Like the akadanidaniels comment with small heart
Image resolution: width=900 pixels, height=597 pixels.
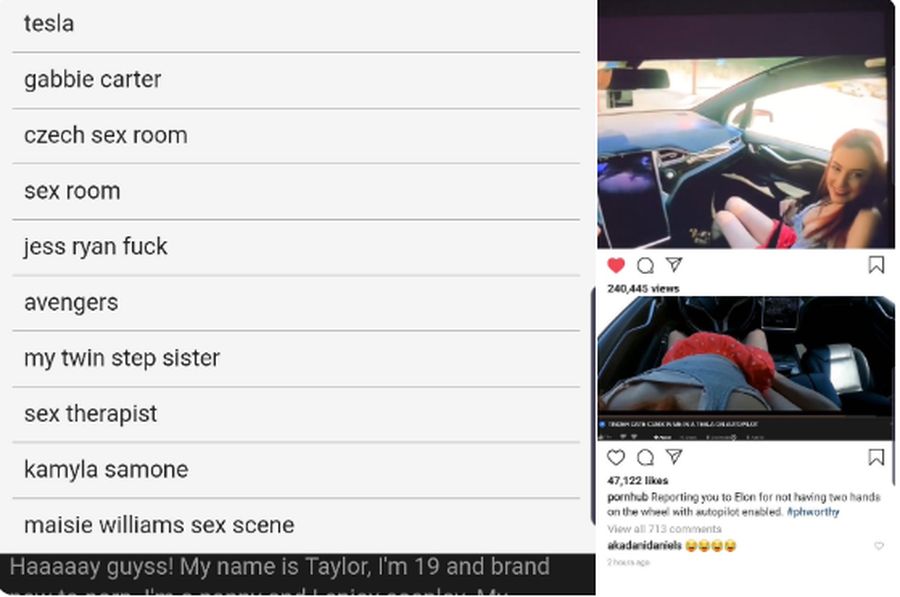tap(879, 546)
